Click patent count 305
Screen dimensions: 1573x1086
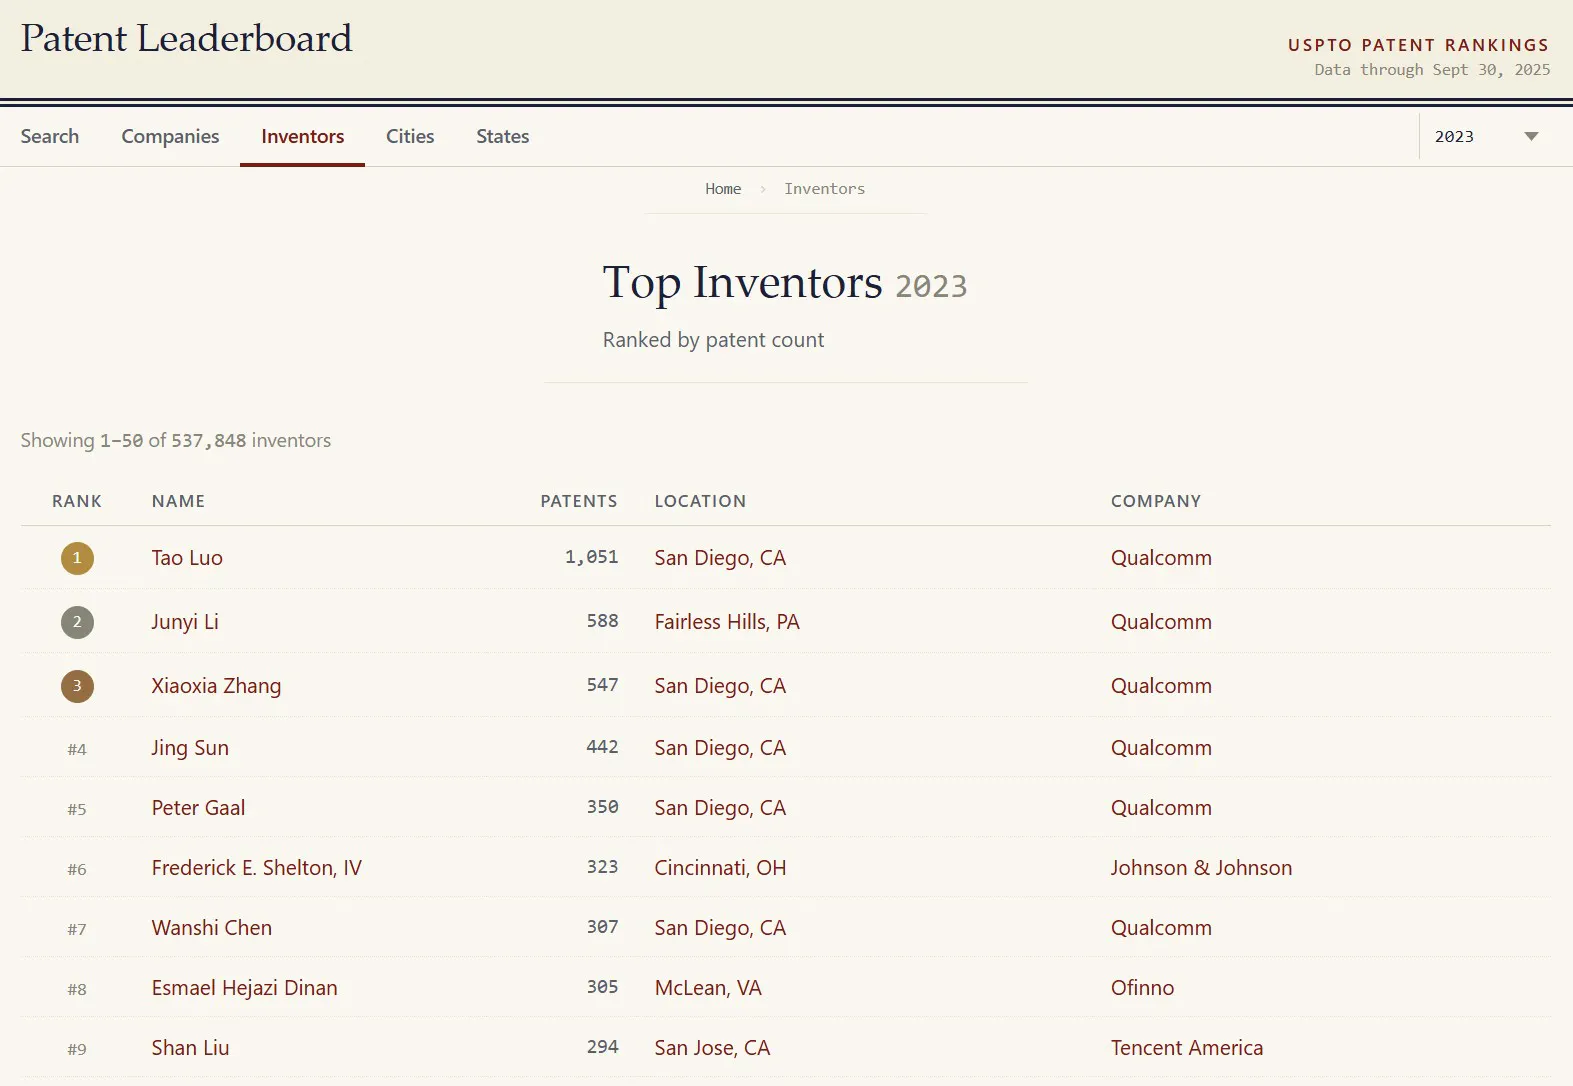pyautogui.click(x=603, y=987)
